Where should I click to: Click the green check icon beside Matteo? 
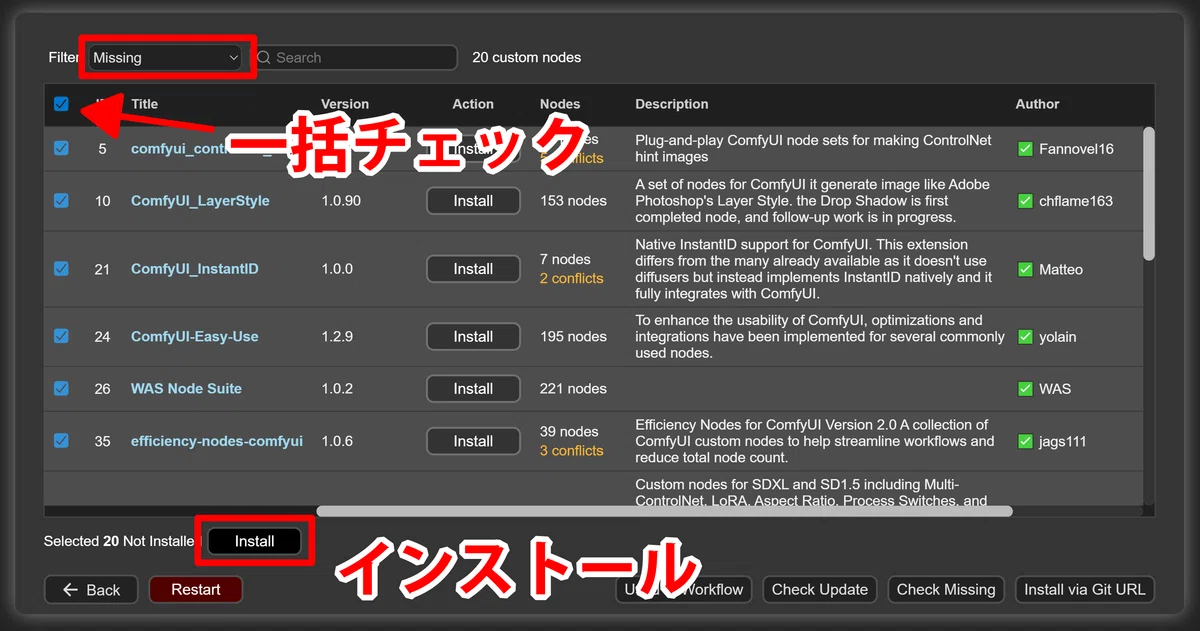click(1025, 269)
